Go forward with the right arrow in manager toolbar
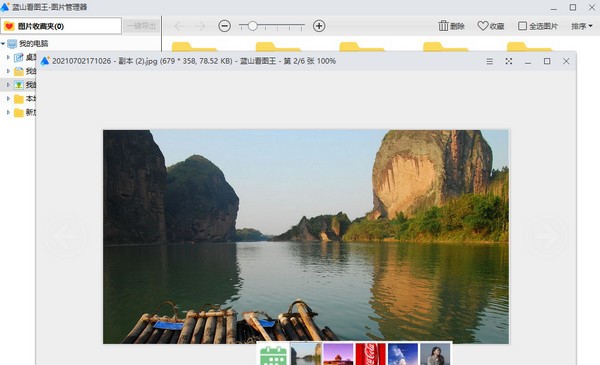 tap(199, 26)
